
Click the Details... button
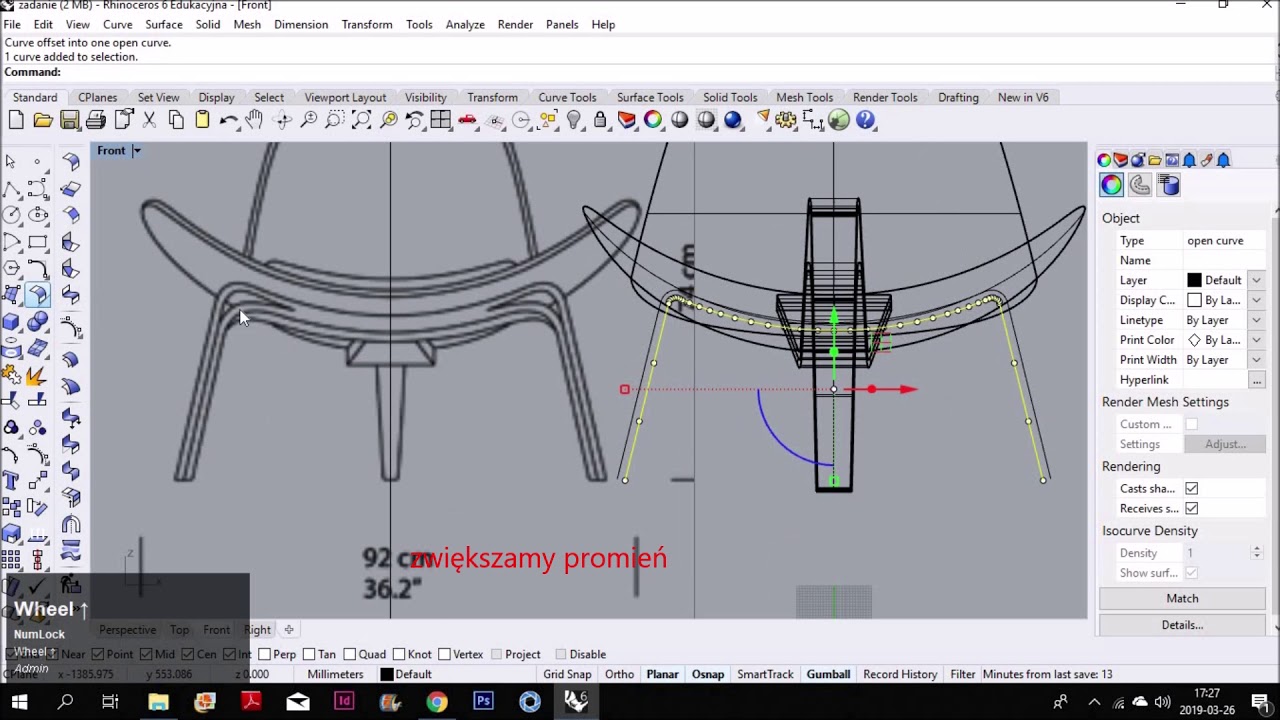click(1182, 625)
